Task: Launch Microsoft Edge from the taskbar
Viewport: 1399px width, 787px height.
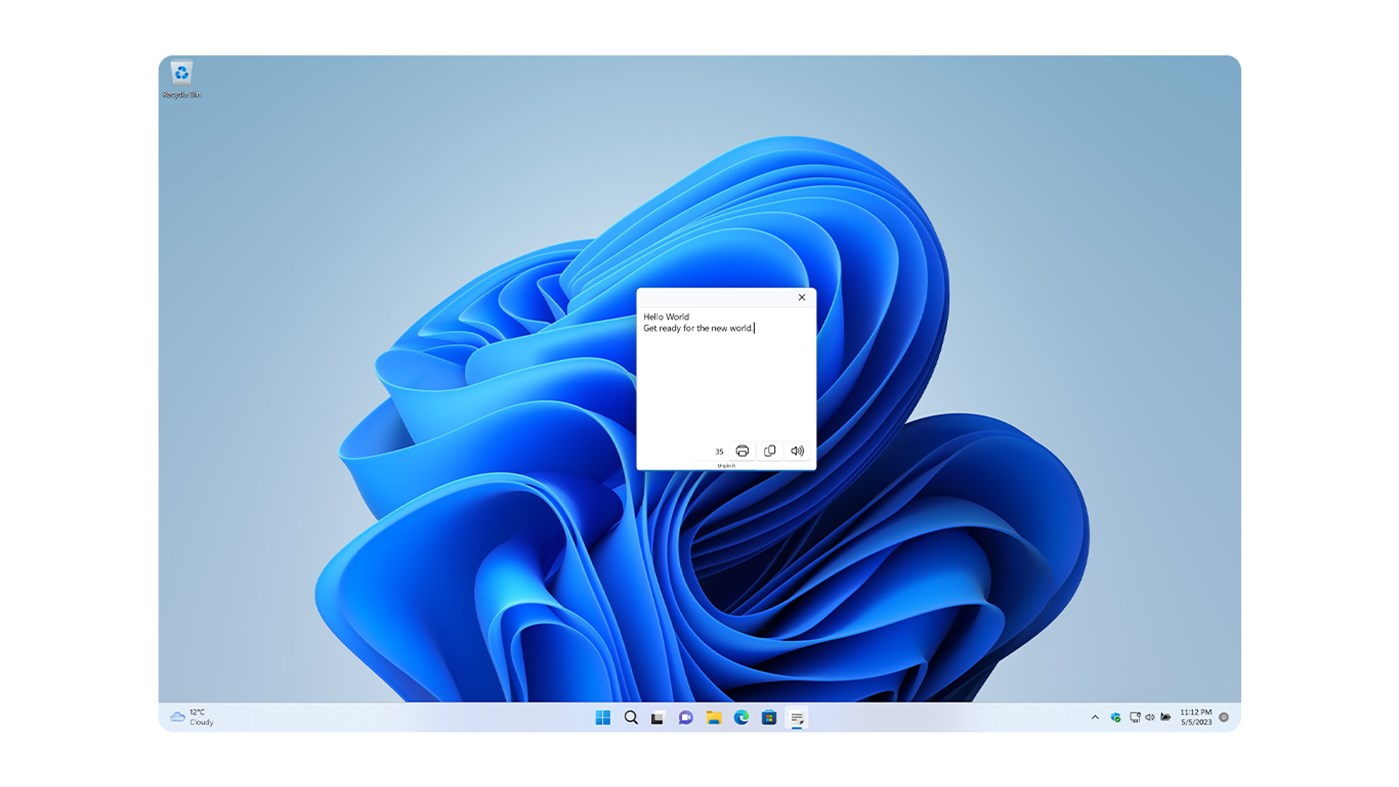Action: pos(739,715)
